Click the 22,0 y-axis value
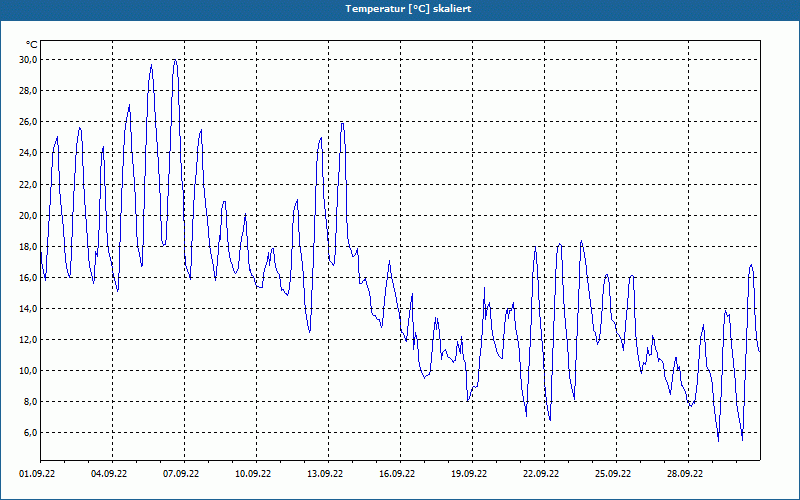This screenshot has width=800, height=500. coord(30,184)
